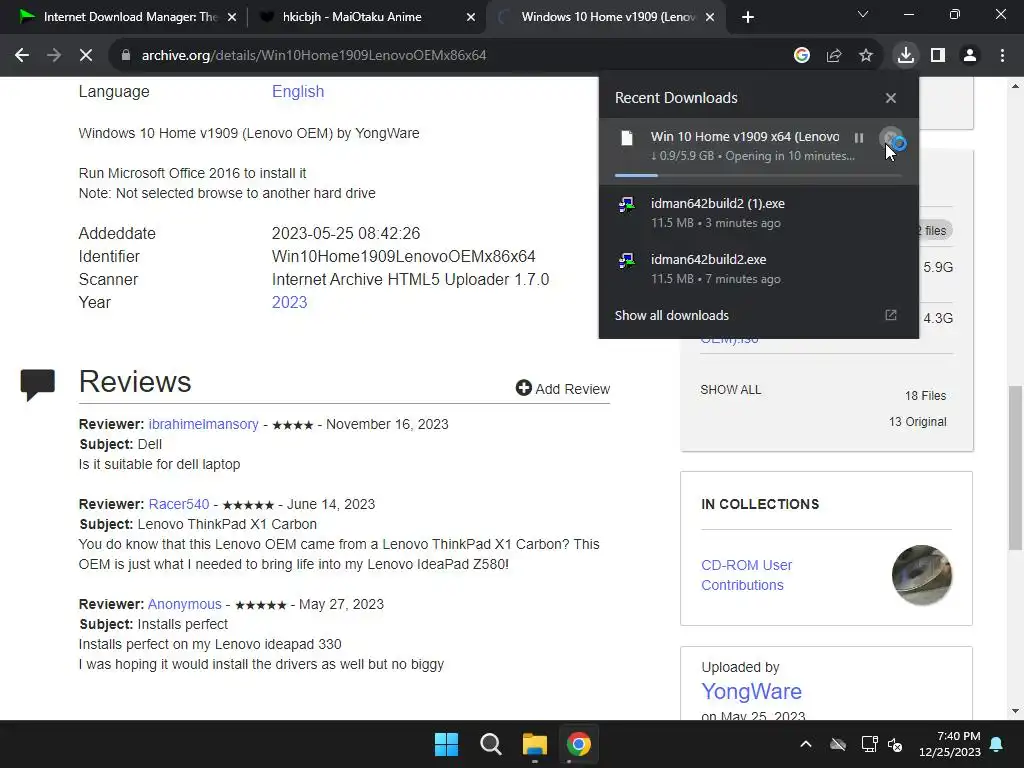
Task: Expand the tab search dropdown
Action: click(863, 14)
